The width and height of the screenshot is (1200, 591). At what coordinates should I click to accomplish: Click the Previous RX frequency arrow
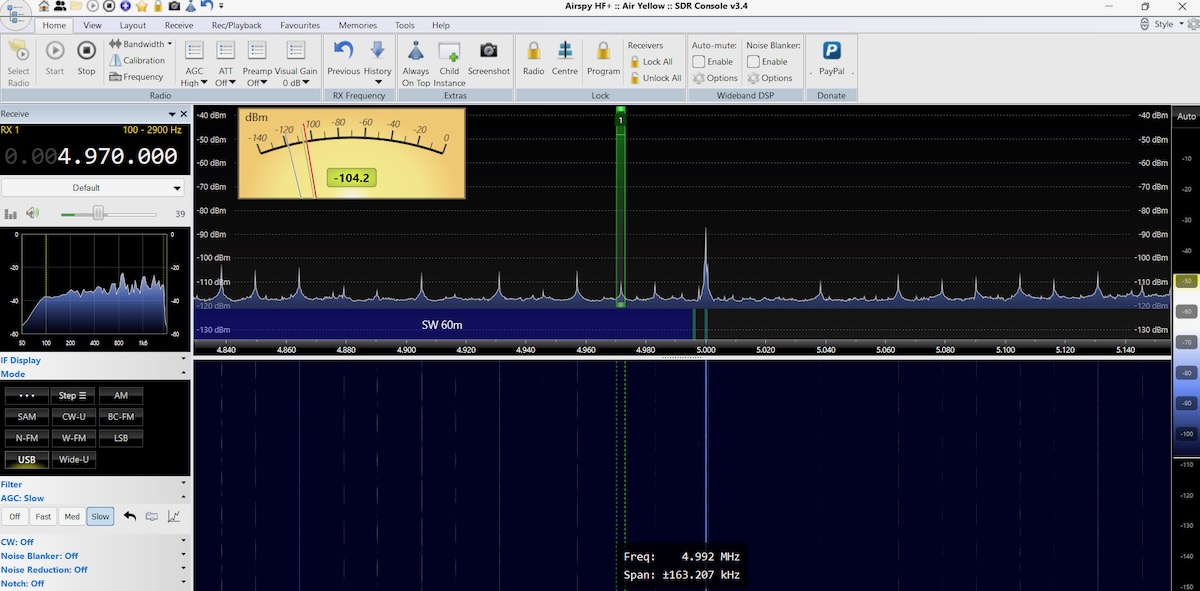(x=343, y=52)
